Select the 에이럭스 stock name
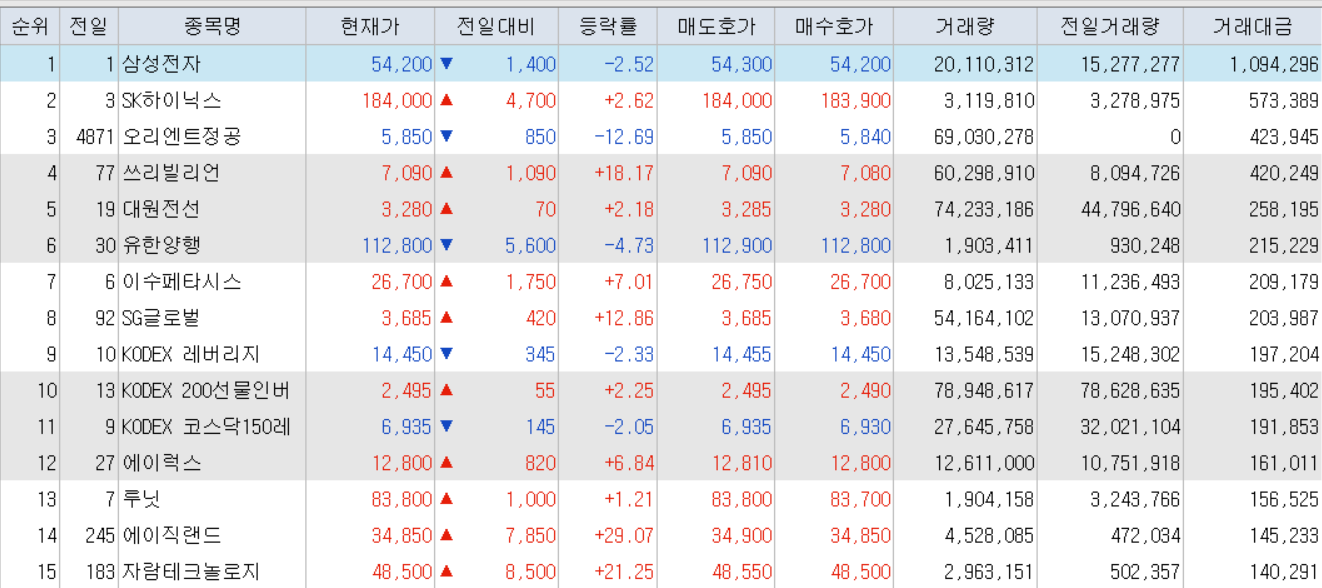Screen dimensions: 1322x588 click(x=161, y=463)
